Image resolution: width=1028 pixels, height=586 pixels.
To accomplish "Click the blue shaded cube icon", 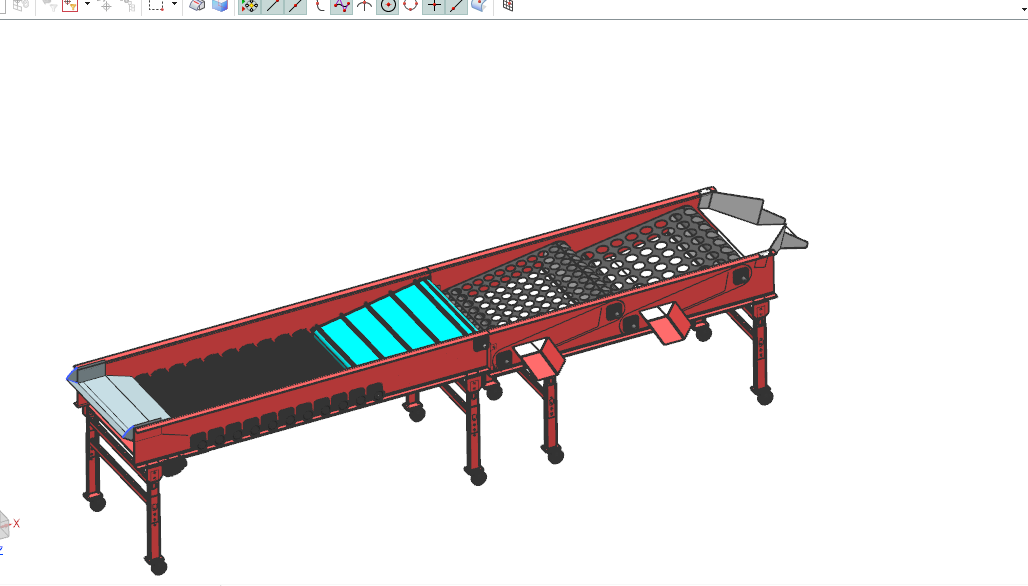I will [220, 6].
